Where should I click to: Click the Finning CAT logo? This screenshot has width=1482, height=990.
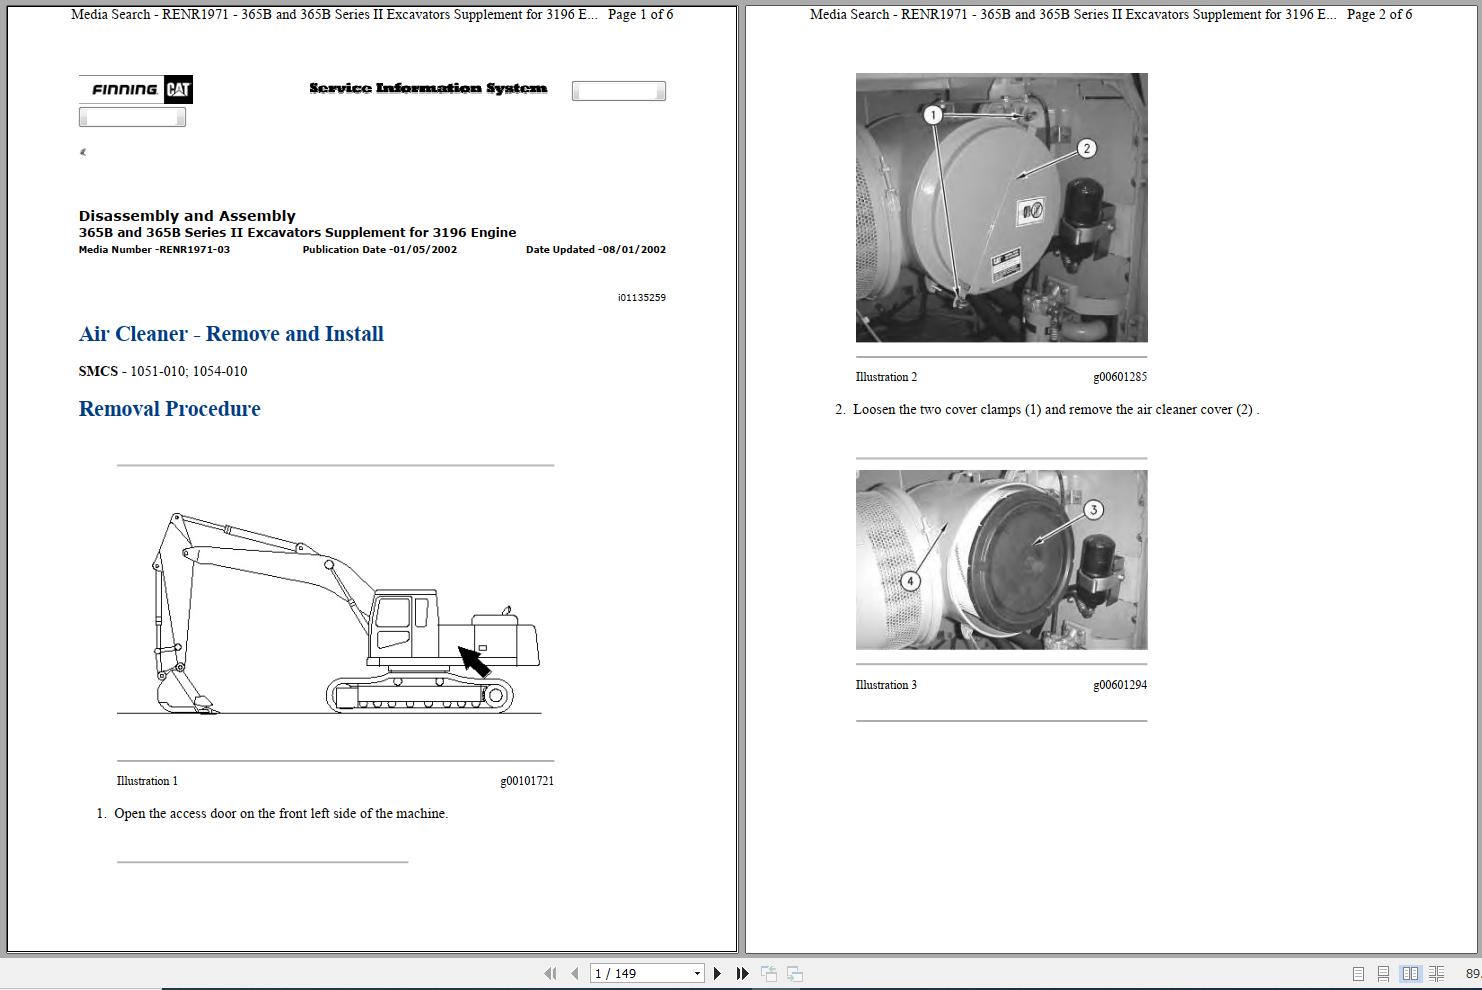134,89
